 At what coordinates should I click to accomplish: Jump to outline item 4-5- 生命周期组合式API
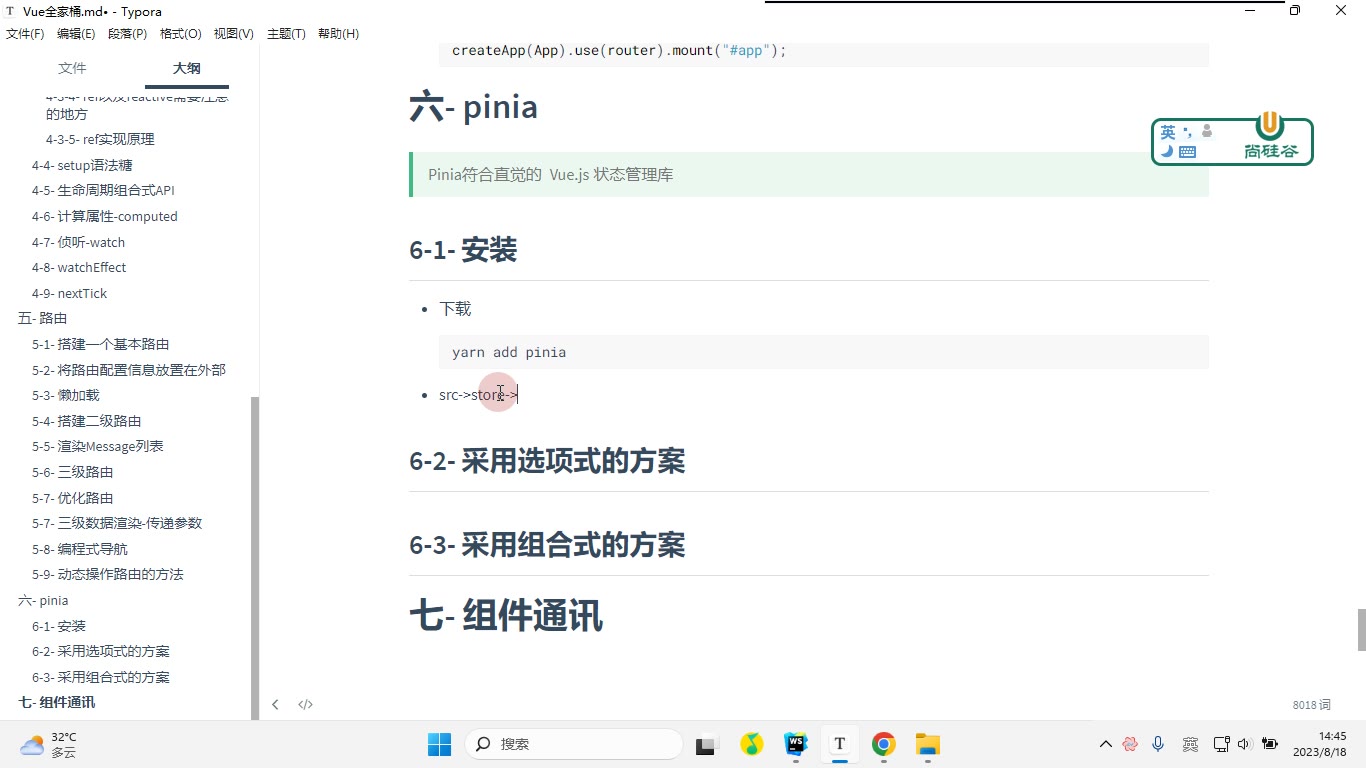[103, 191]
